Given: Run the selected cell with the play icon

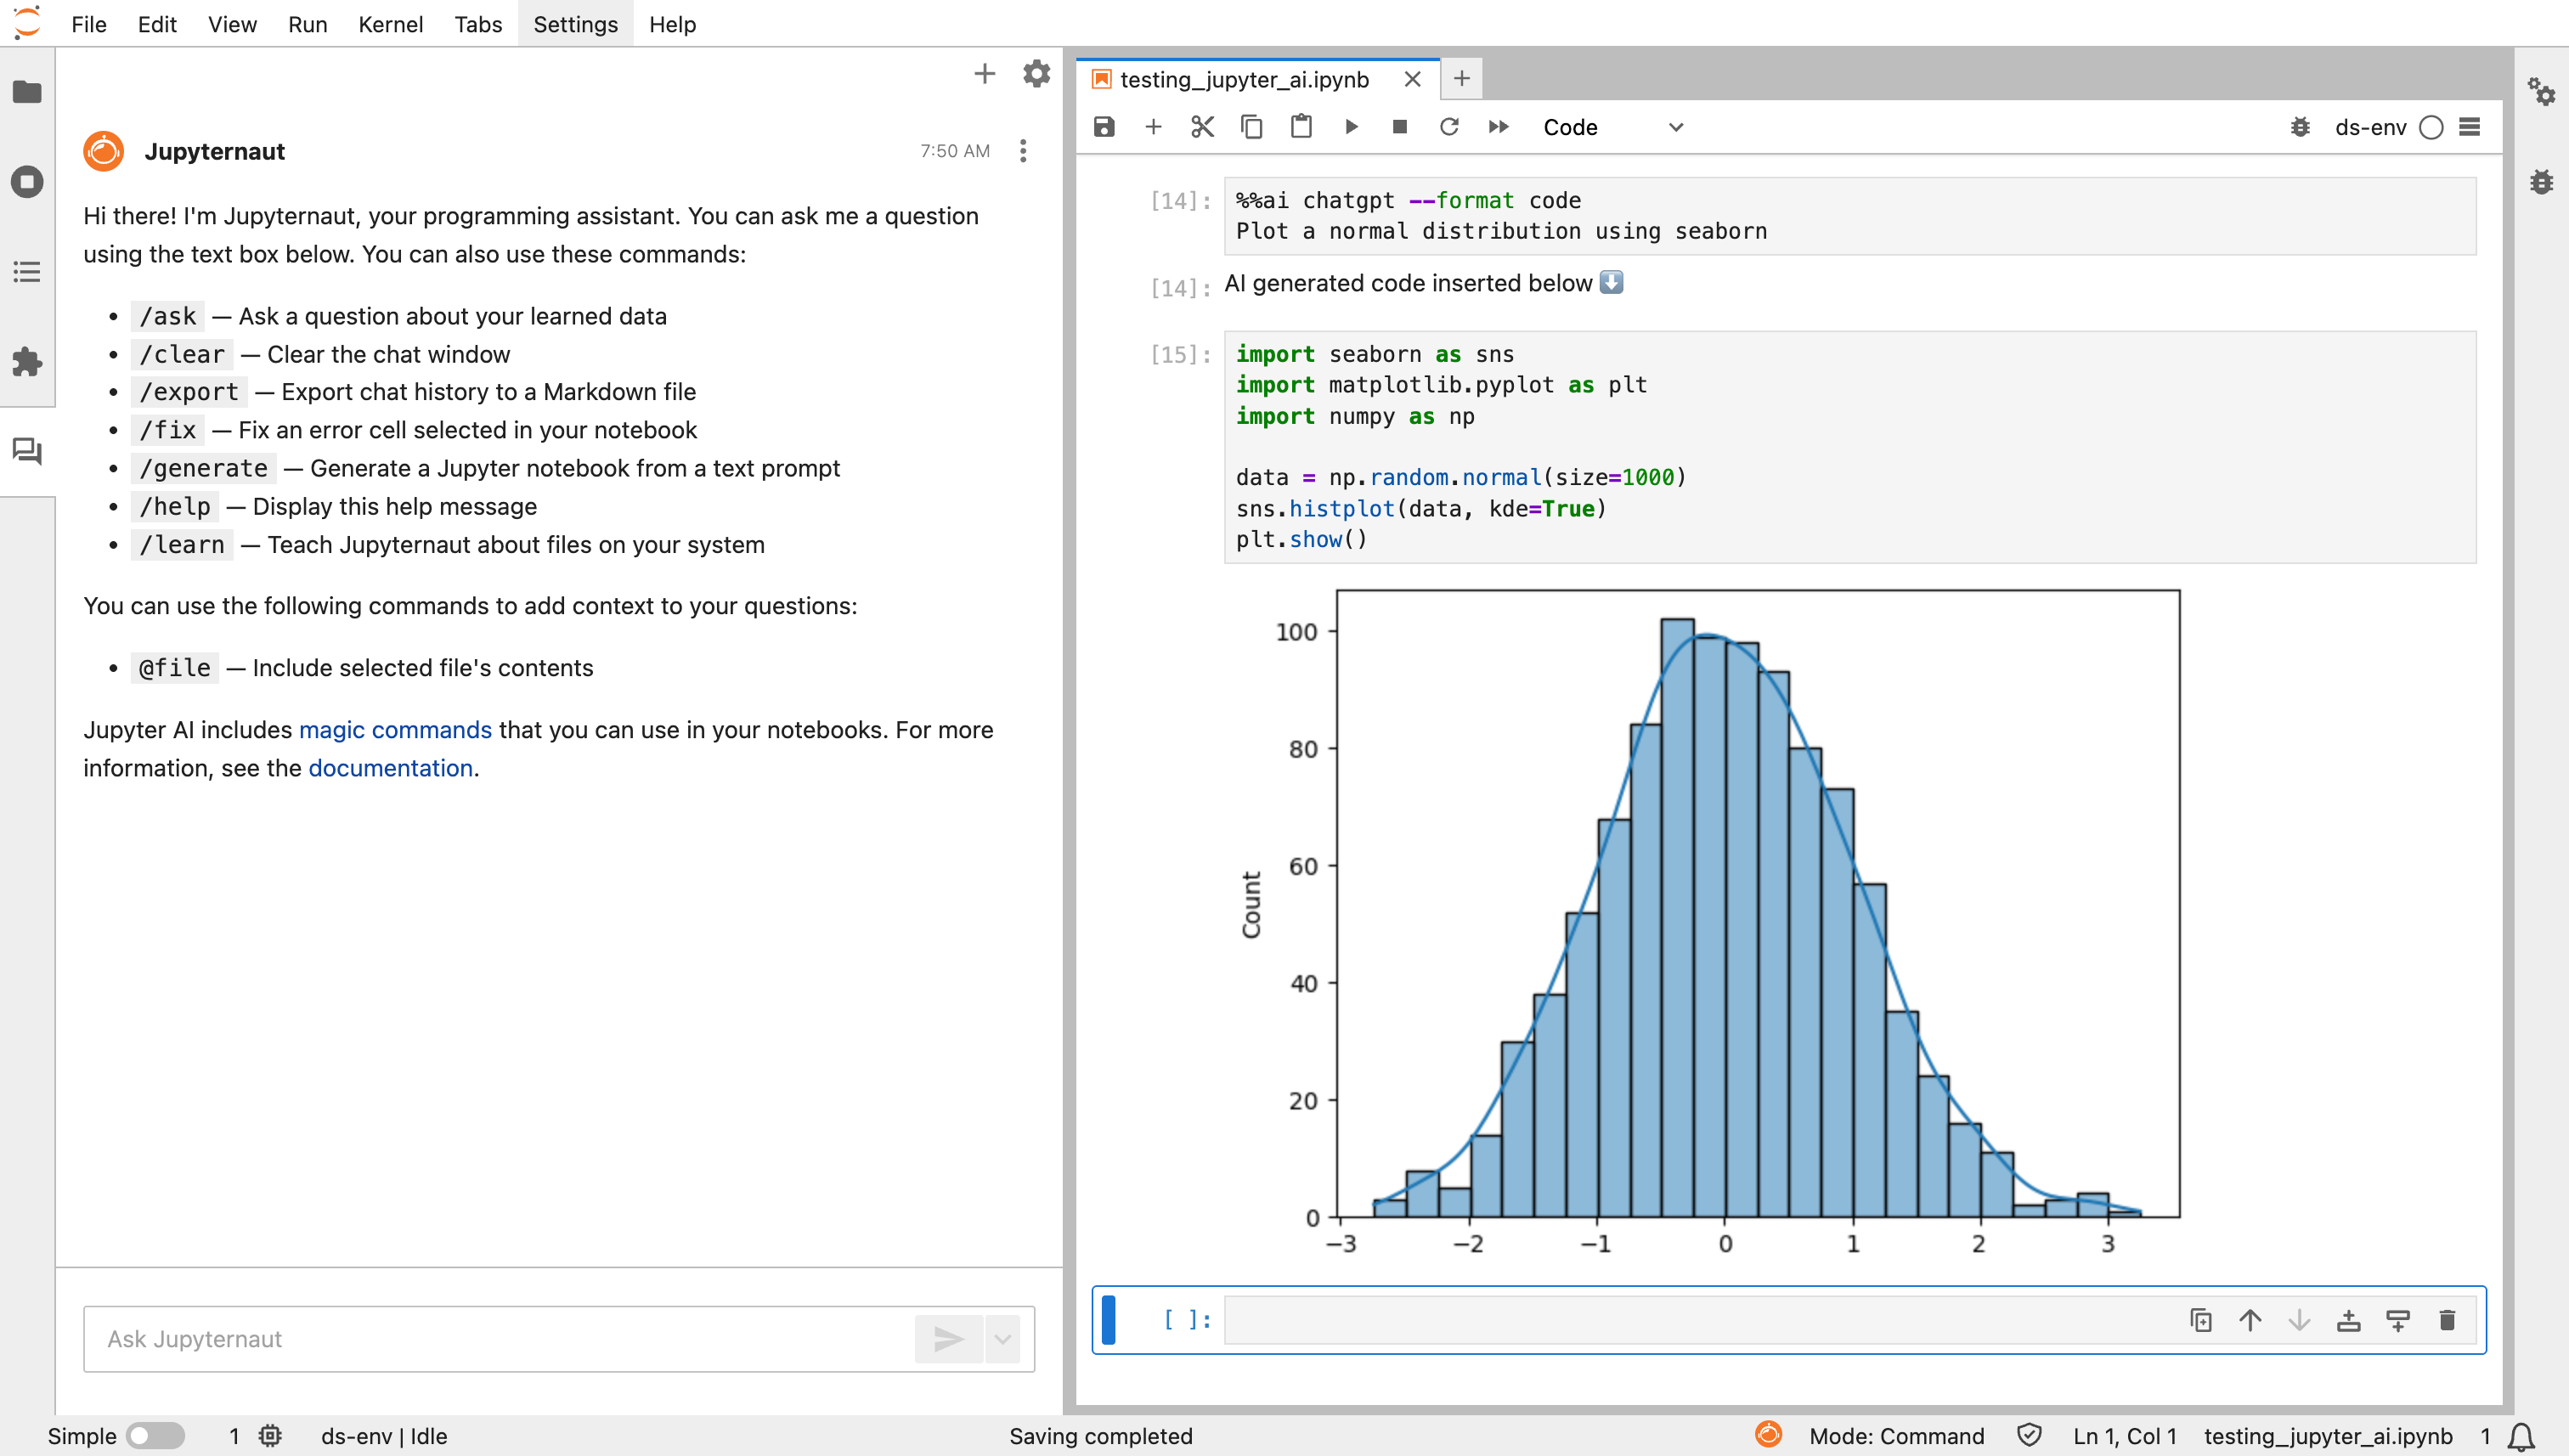Looking at the screenshot, I should click(x=1351, y=127).
